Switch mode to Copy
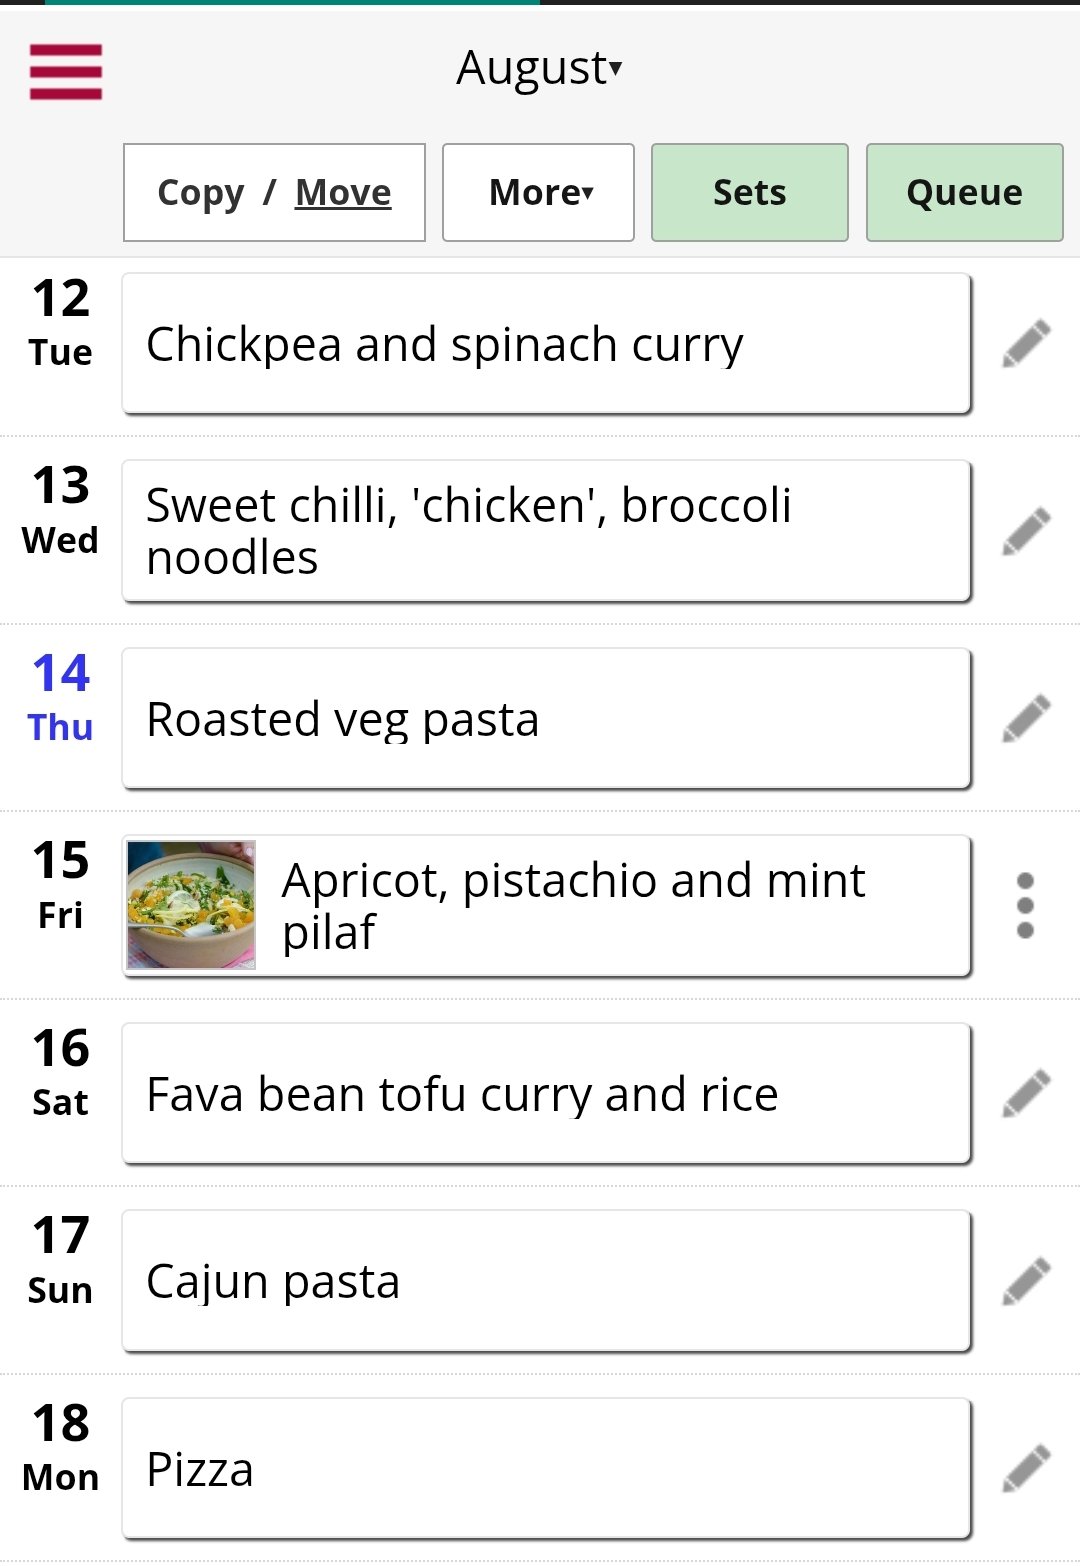Viewport: 1080px width, 1566px height. coord(200,192)
